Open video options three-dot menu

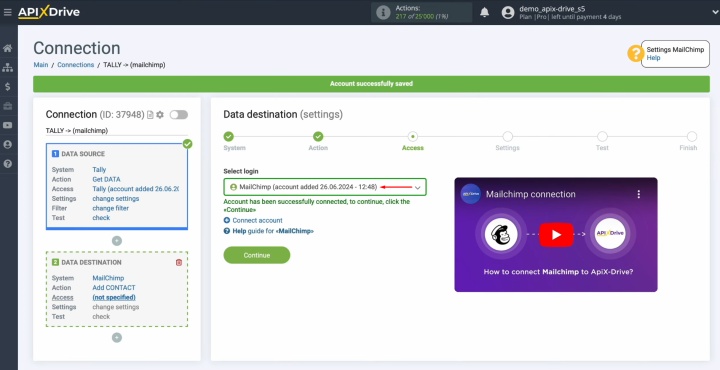pos(638,194)
